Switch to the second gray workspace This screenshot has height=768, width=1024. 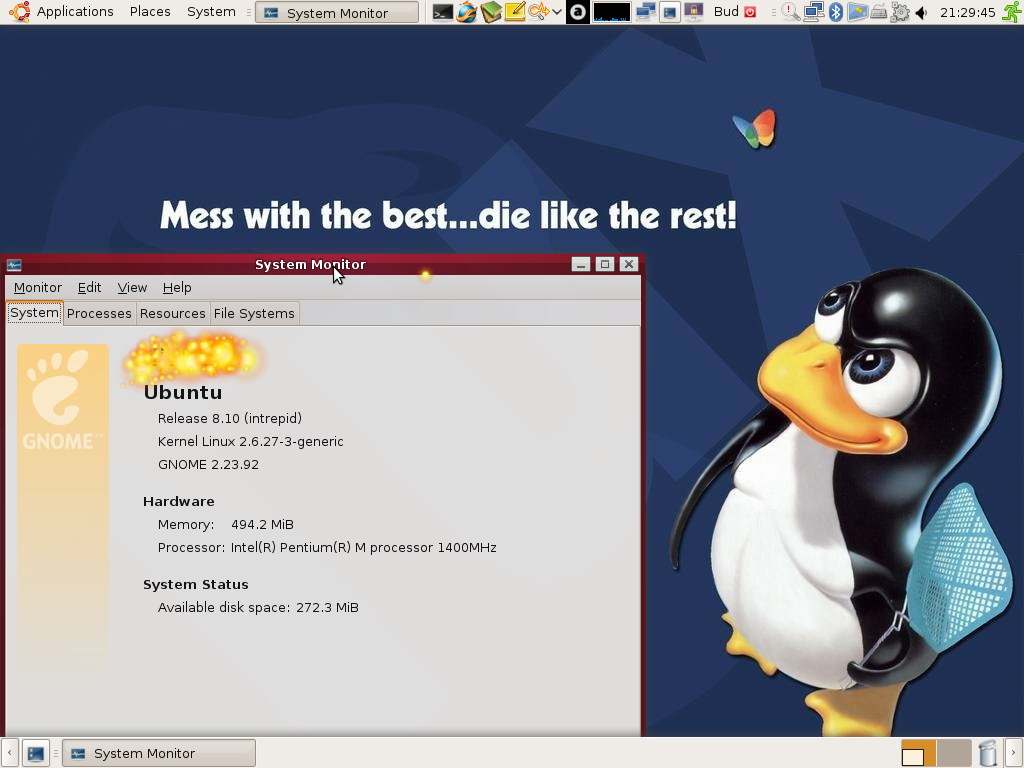click(953, 754)
